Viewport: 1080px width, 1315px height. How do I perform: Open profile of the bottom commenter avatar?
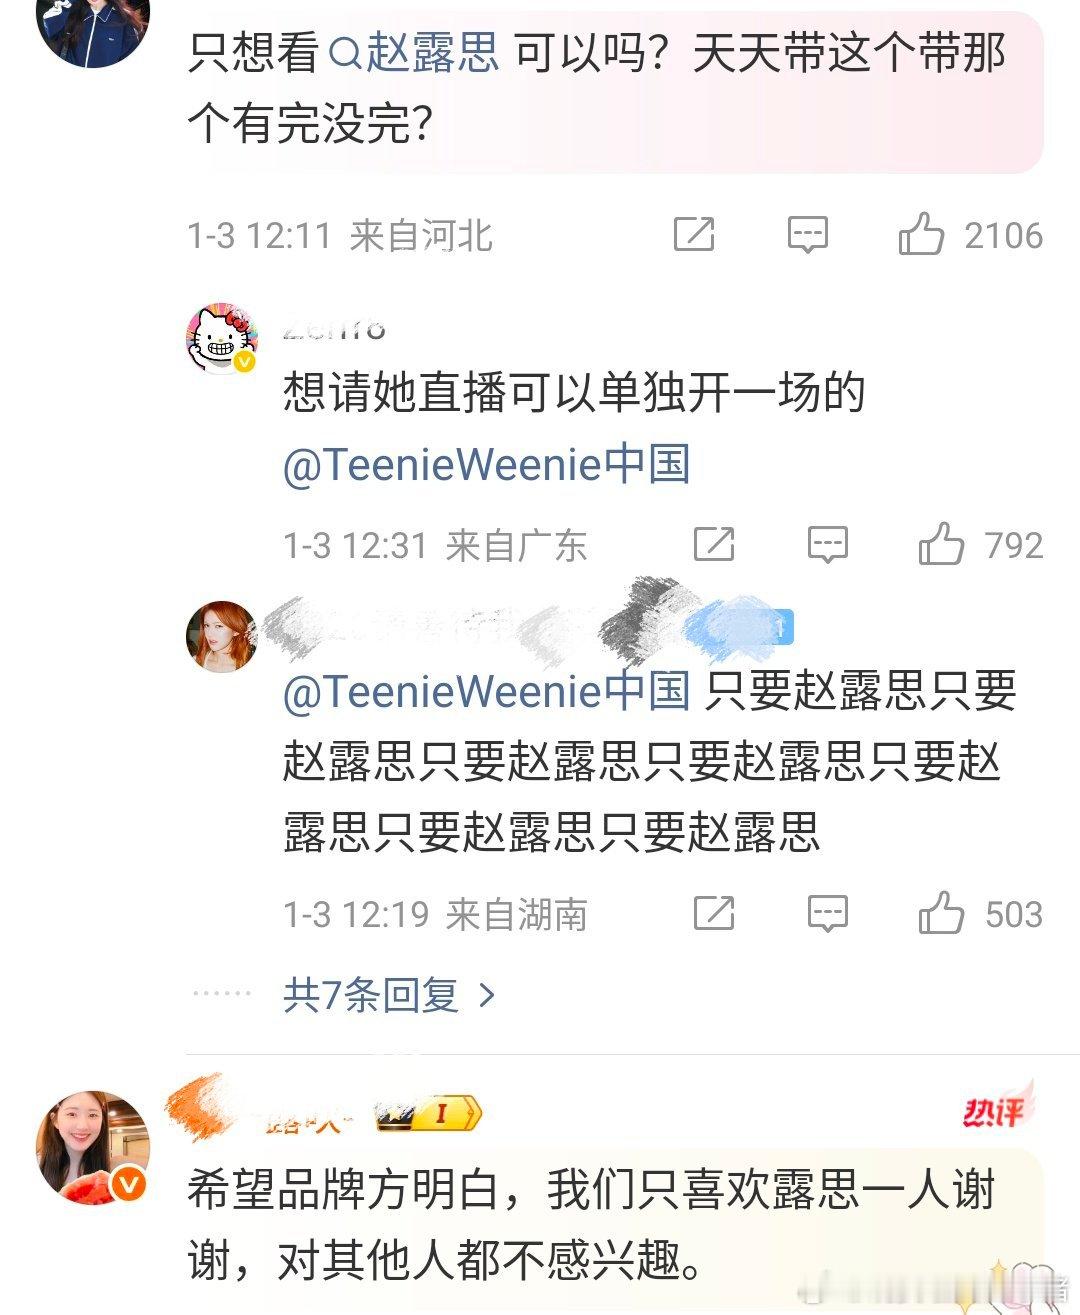point(92,1147)
